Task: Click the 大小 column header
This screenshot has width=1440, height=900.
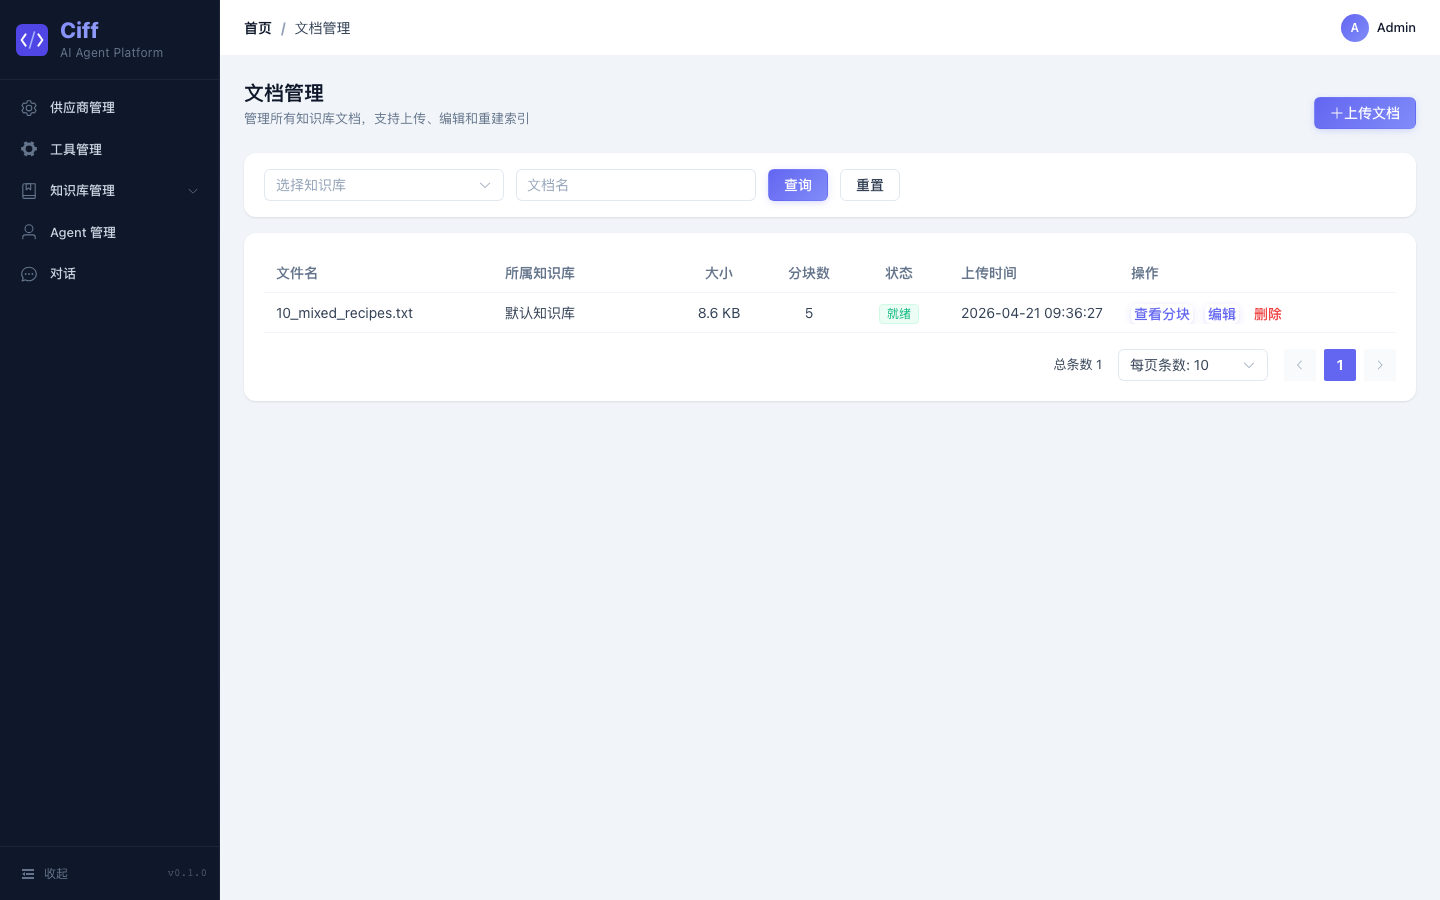Action: 719,273
